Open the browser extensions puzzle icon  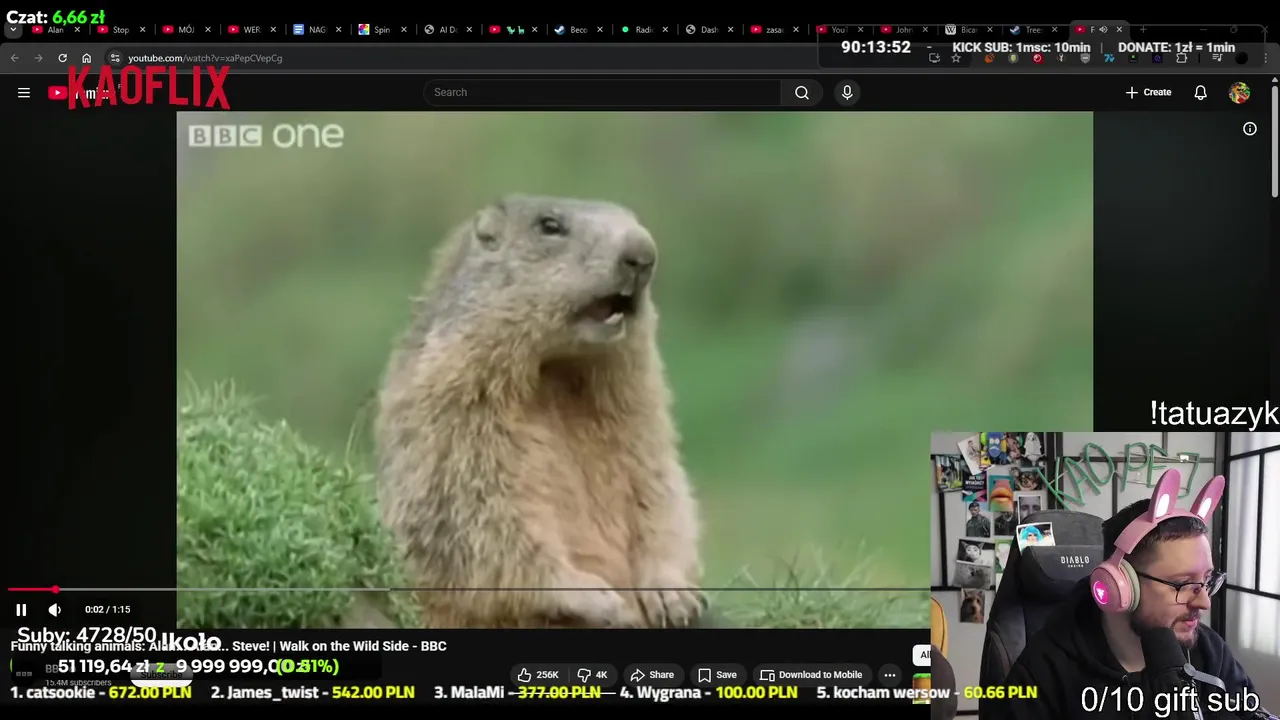pos(1181,58)
